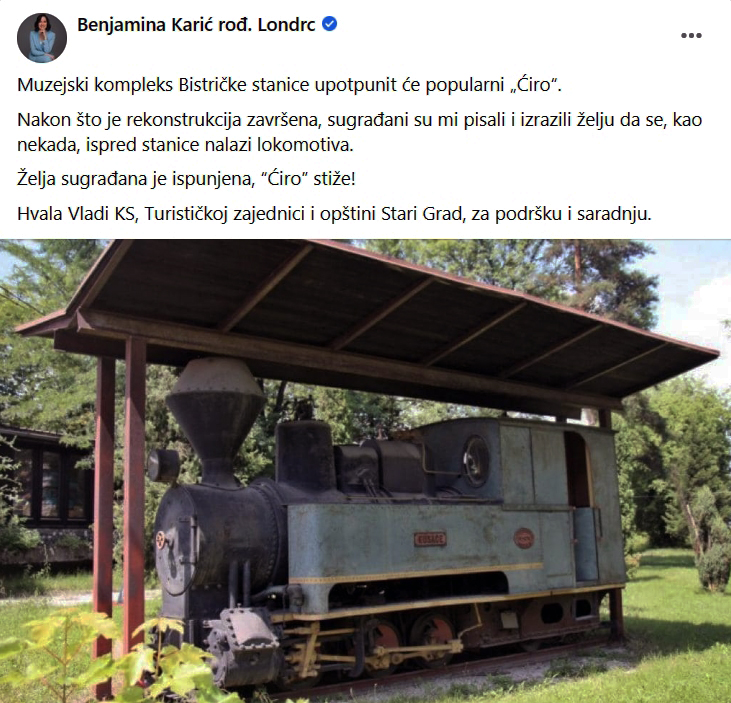Click the open cab doorway of the locomotive

point(577,469)
